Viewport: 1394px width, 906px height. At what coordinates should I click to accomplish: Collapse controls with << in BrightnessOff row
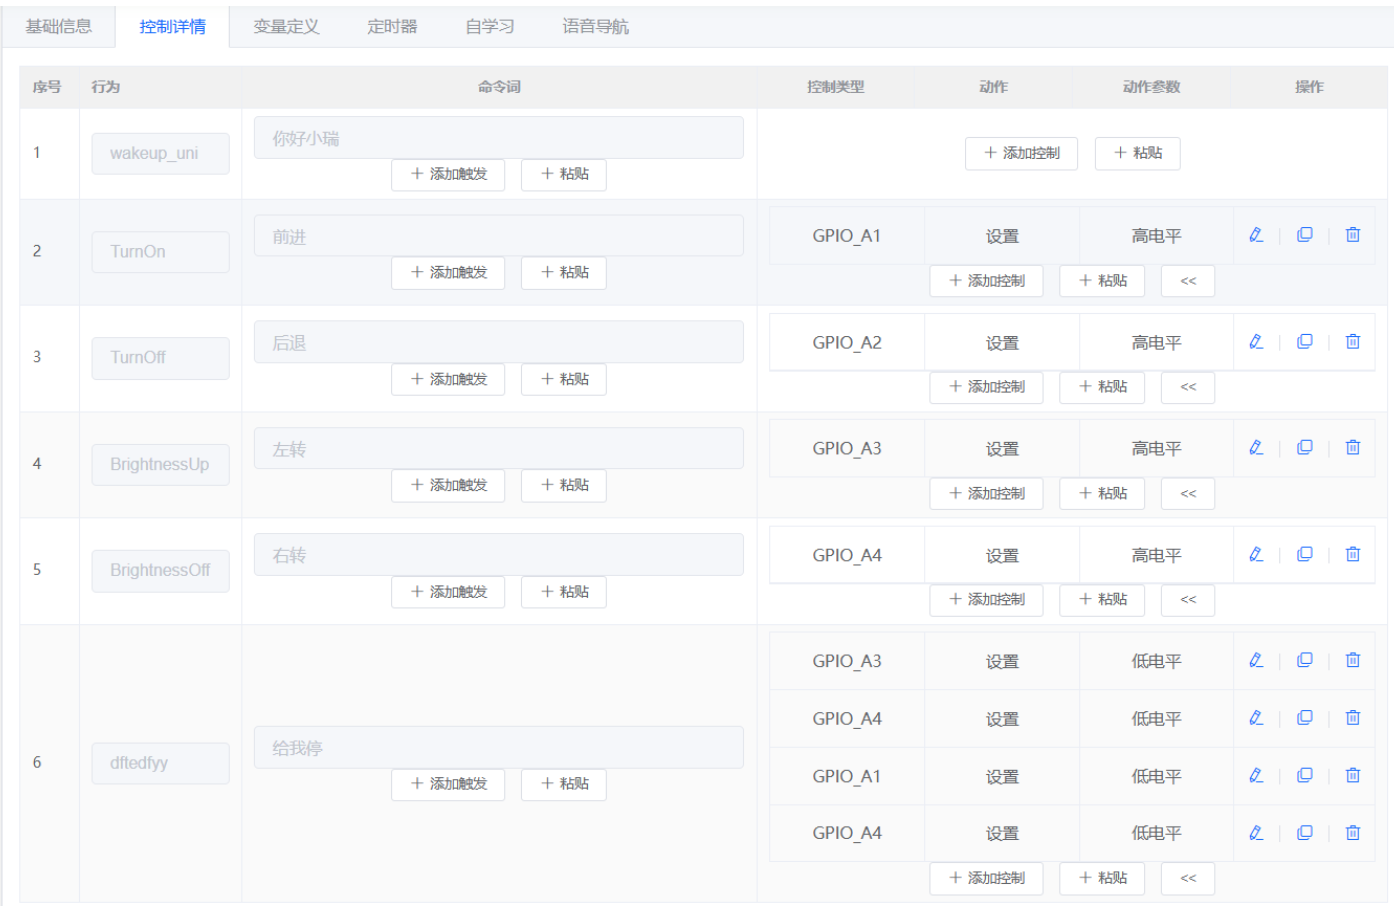pyautogui.click(x=1188, y=600)
